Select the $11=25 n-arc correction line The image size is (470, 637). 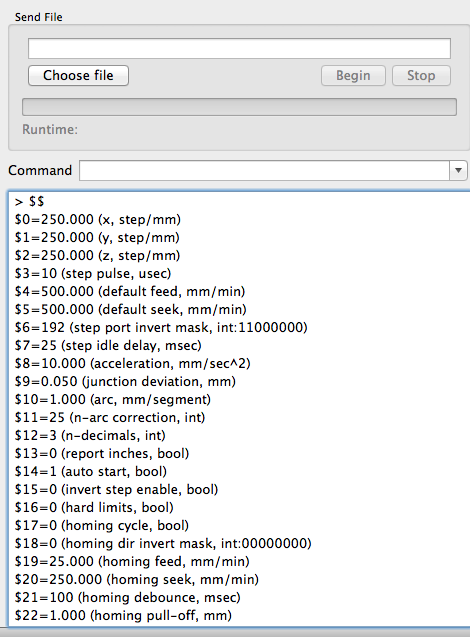click(x=110, y=417)
